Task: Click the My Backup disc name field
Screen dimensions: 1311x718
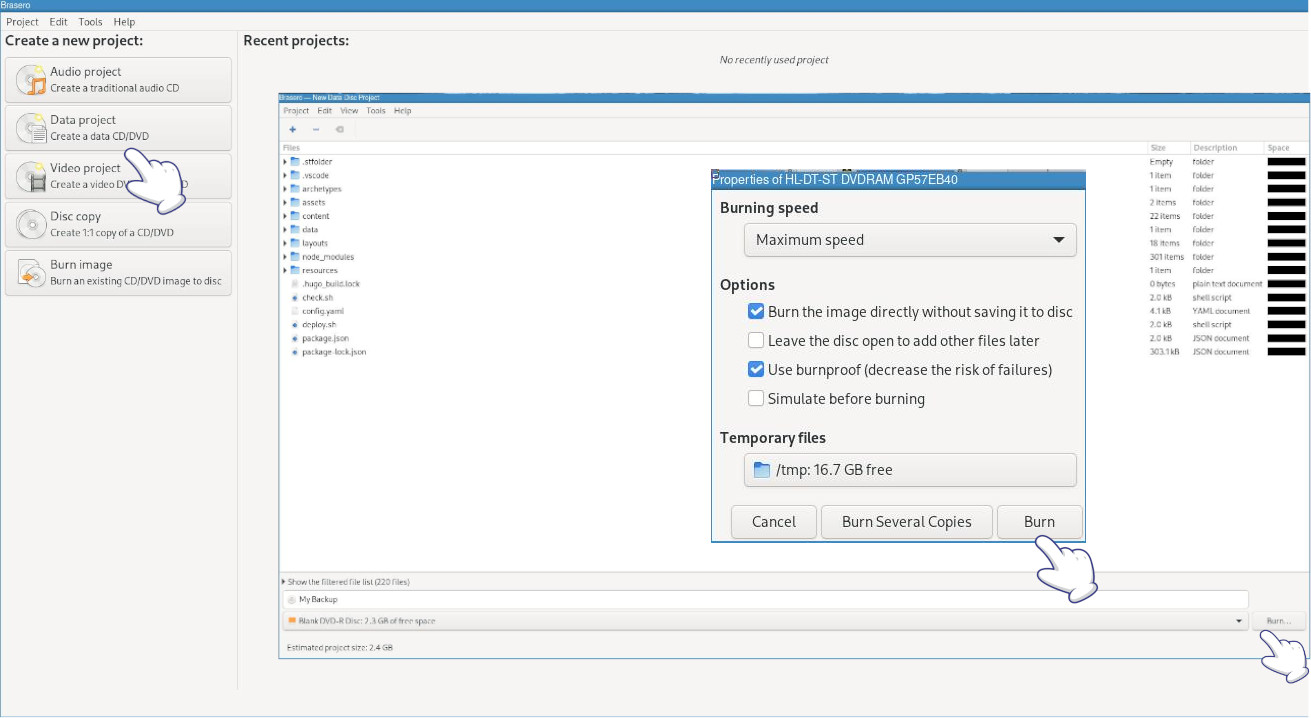Action: pyautogui.click(x=765, y=599)
